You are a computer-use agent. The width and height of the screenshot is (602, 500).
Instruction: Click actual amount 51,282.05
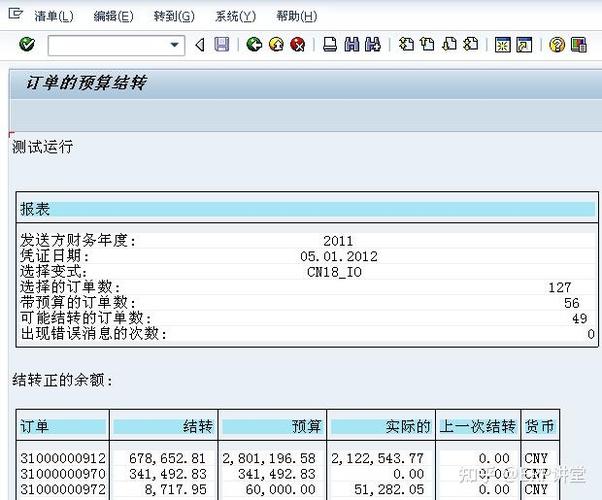[x=389, y=490]
